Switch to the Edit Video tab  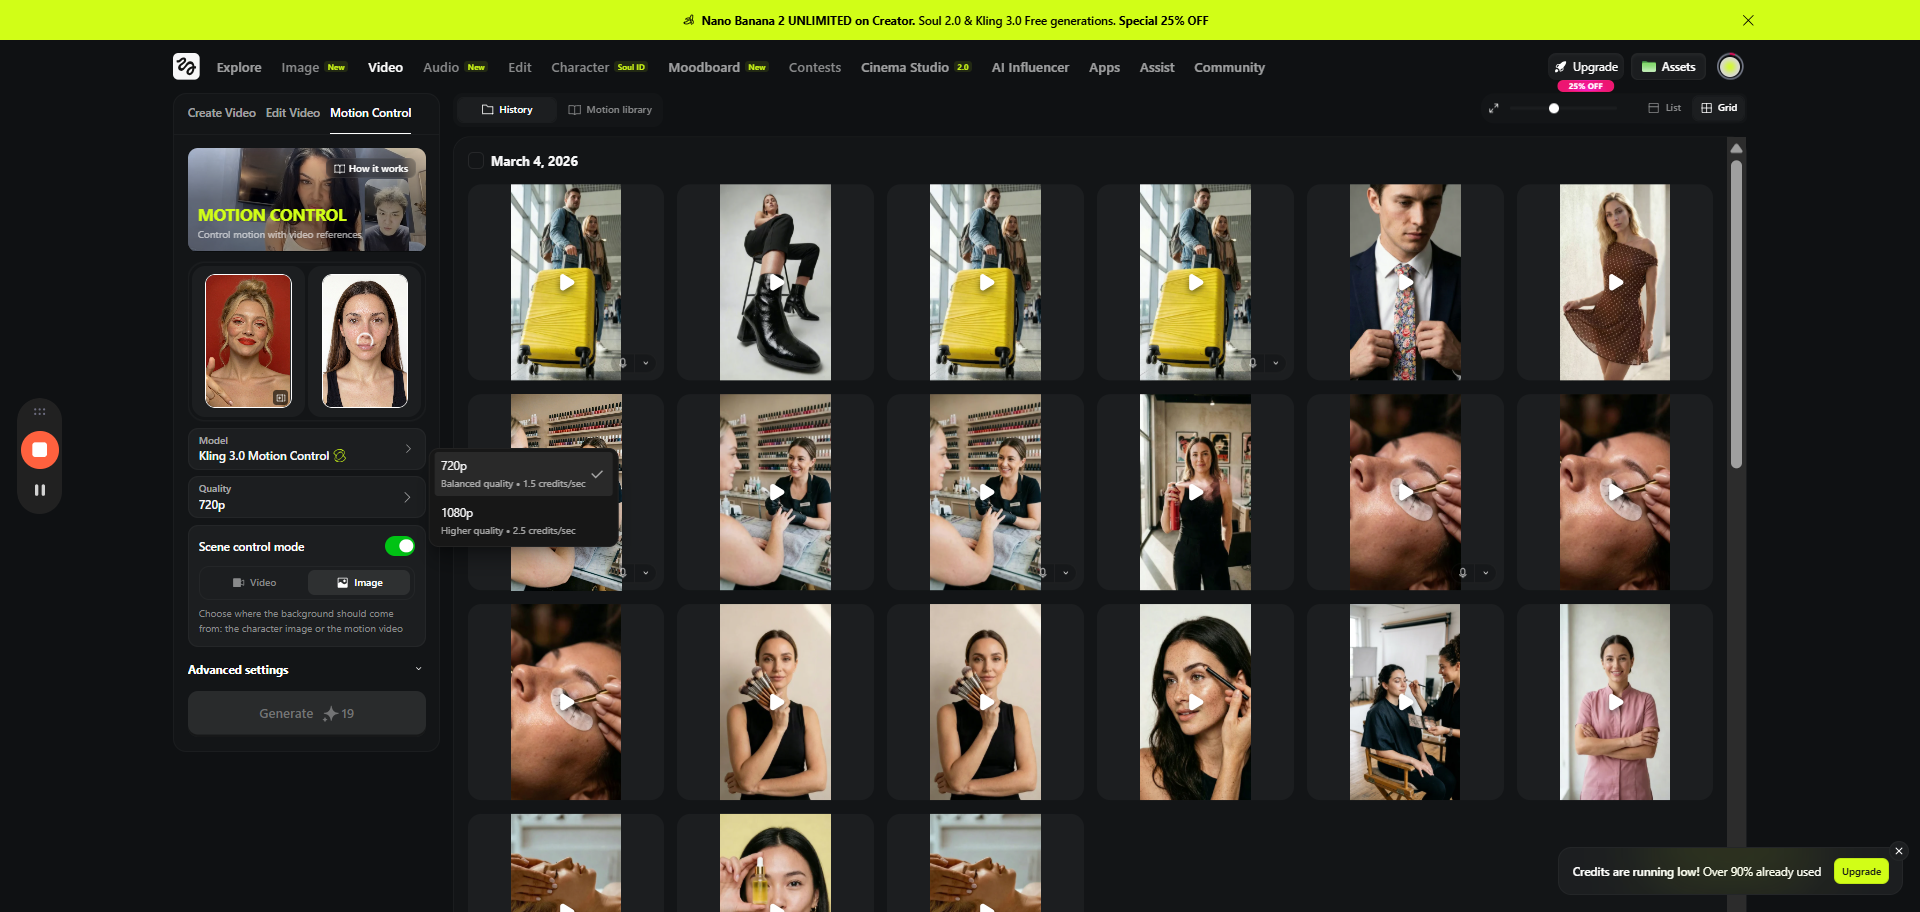292,113
